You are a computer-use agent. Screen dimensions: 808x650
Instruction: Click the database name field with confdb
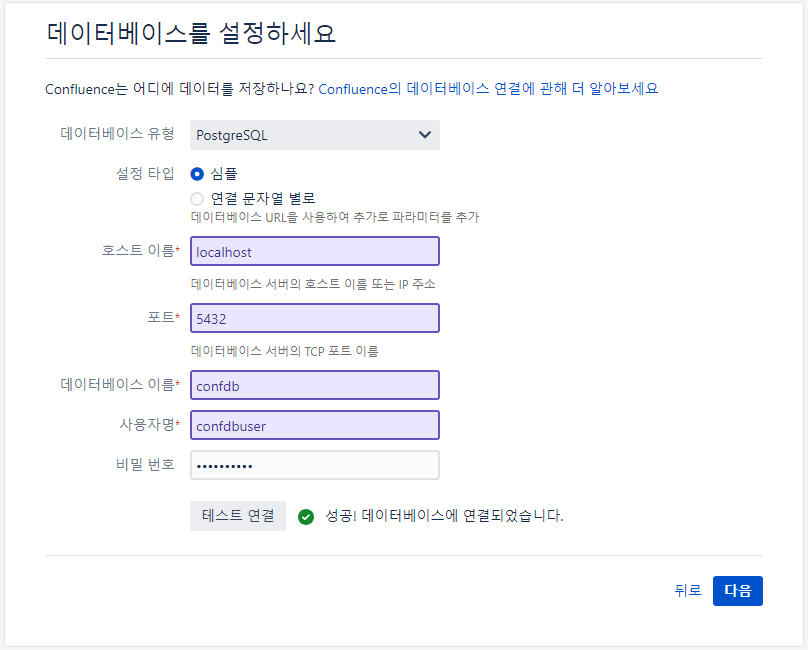tap(314, 385)
